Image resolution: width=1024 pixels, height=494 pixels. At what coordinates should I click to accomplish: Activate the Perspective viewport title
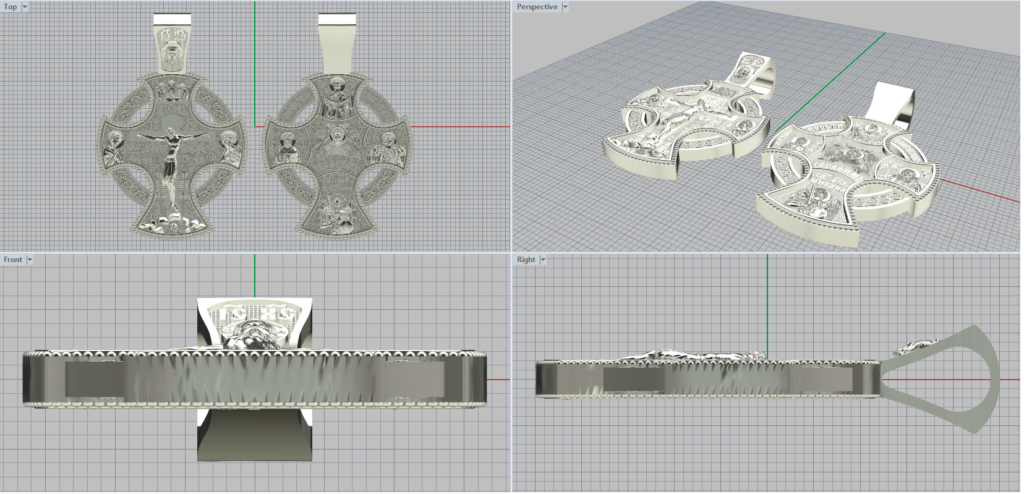click(x=537, y=7)
